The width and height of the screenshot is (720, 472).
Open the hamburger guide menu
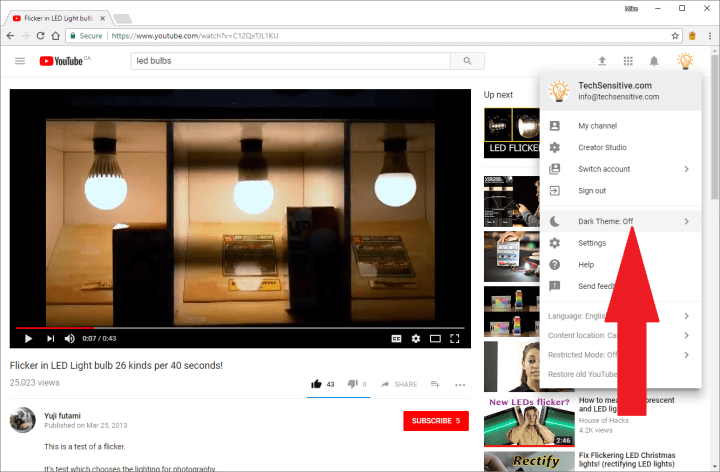pos(20,61)
